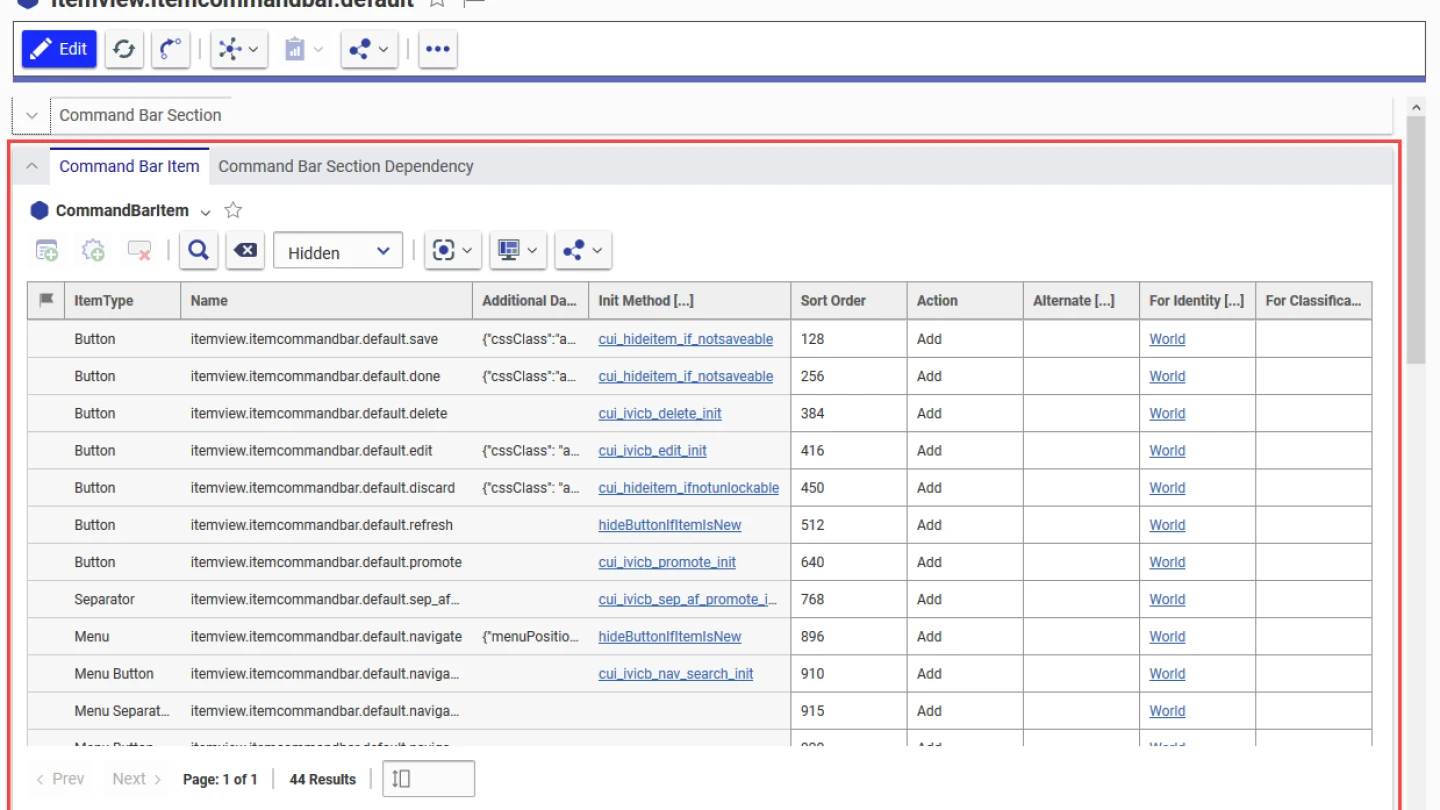Viewport: 1440px width, 810px height.
Task: Sort by the ItemType column header
Action: click(122, 300)
